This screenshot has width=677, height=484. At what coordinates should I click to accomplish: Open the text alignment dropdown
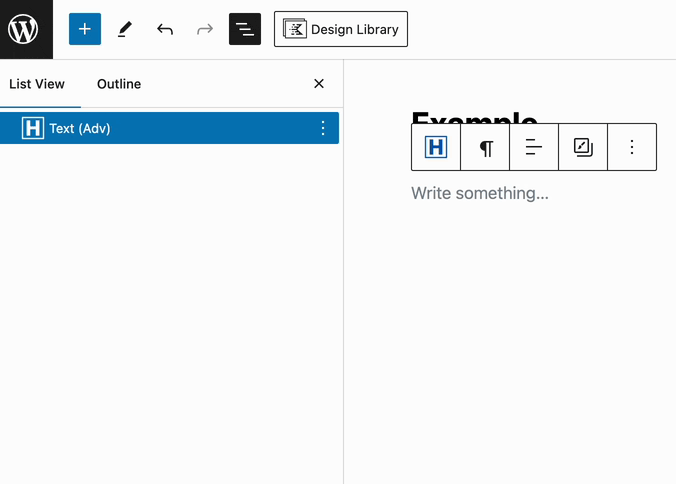click(534, 147)
